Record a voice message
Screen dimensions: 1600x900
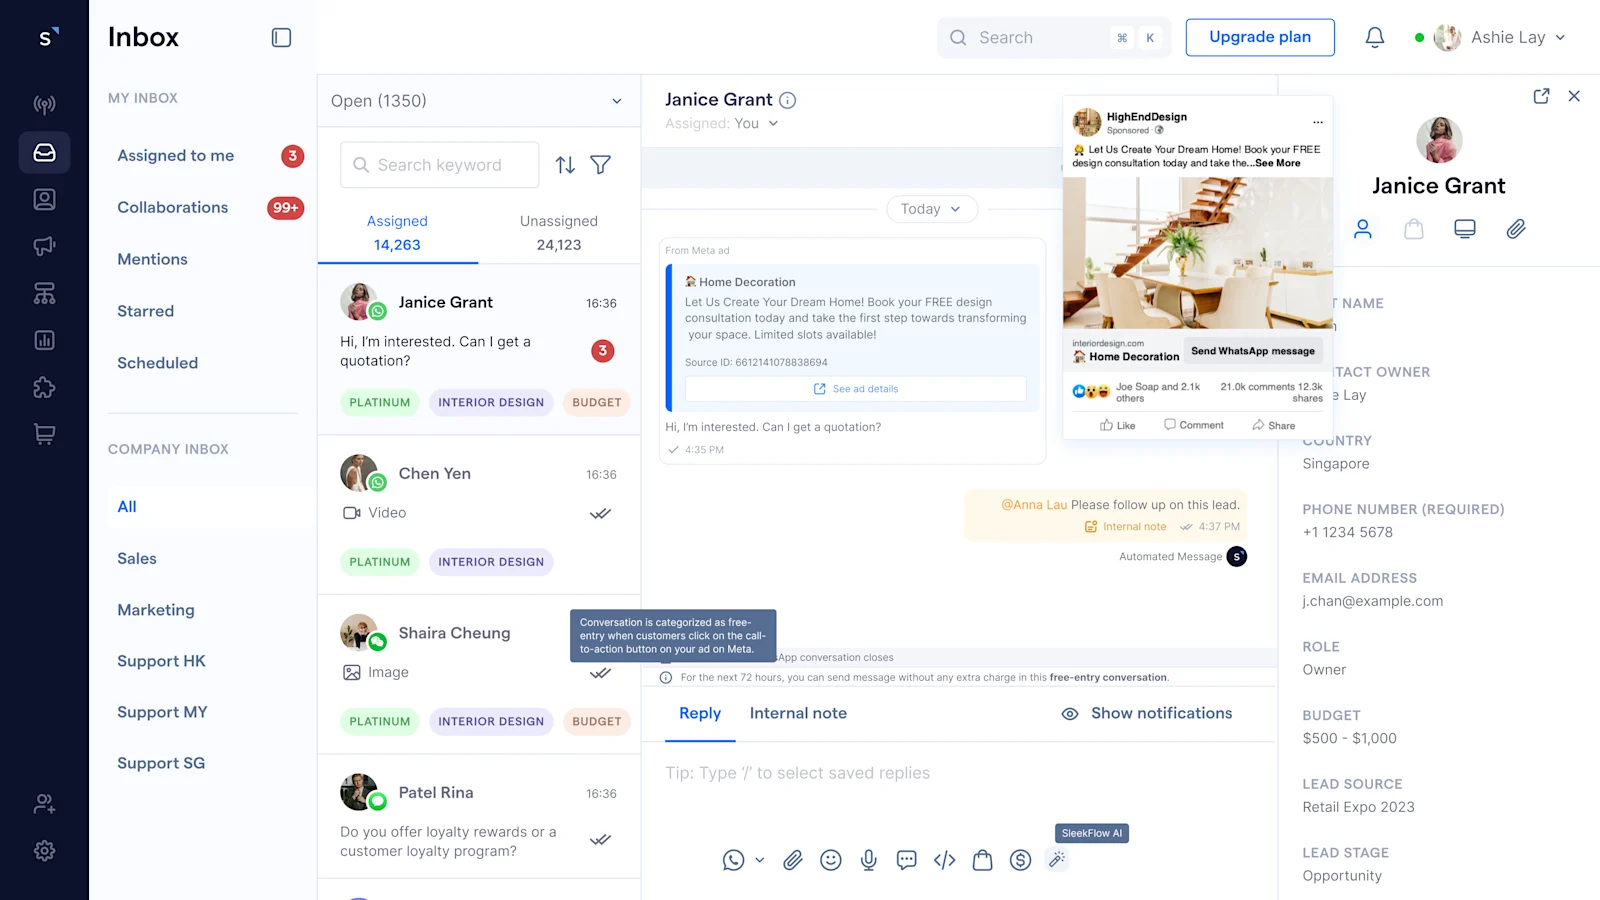868,860
